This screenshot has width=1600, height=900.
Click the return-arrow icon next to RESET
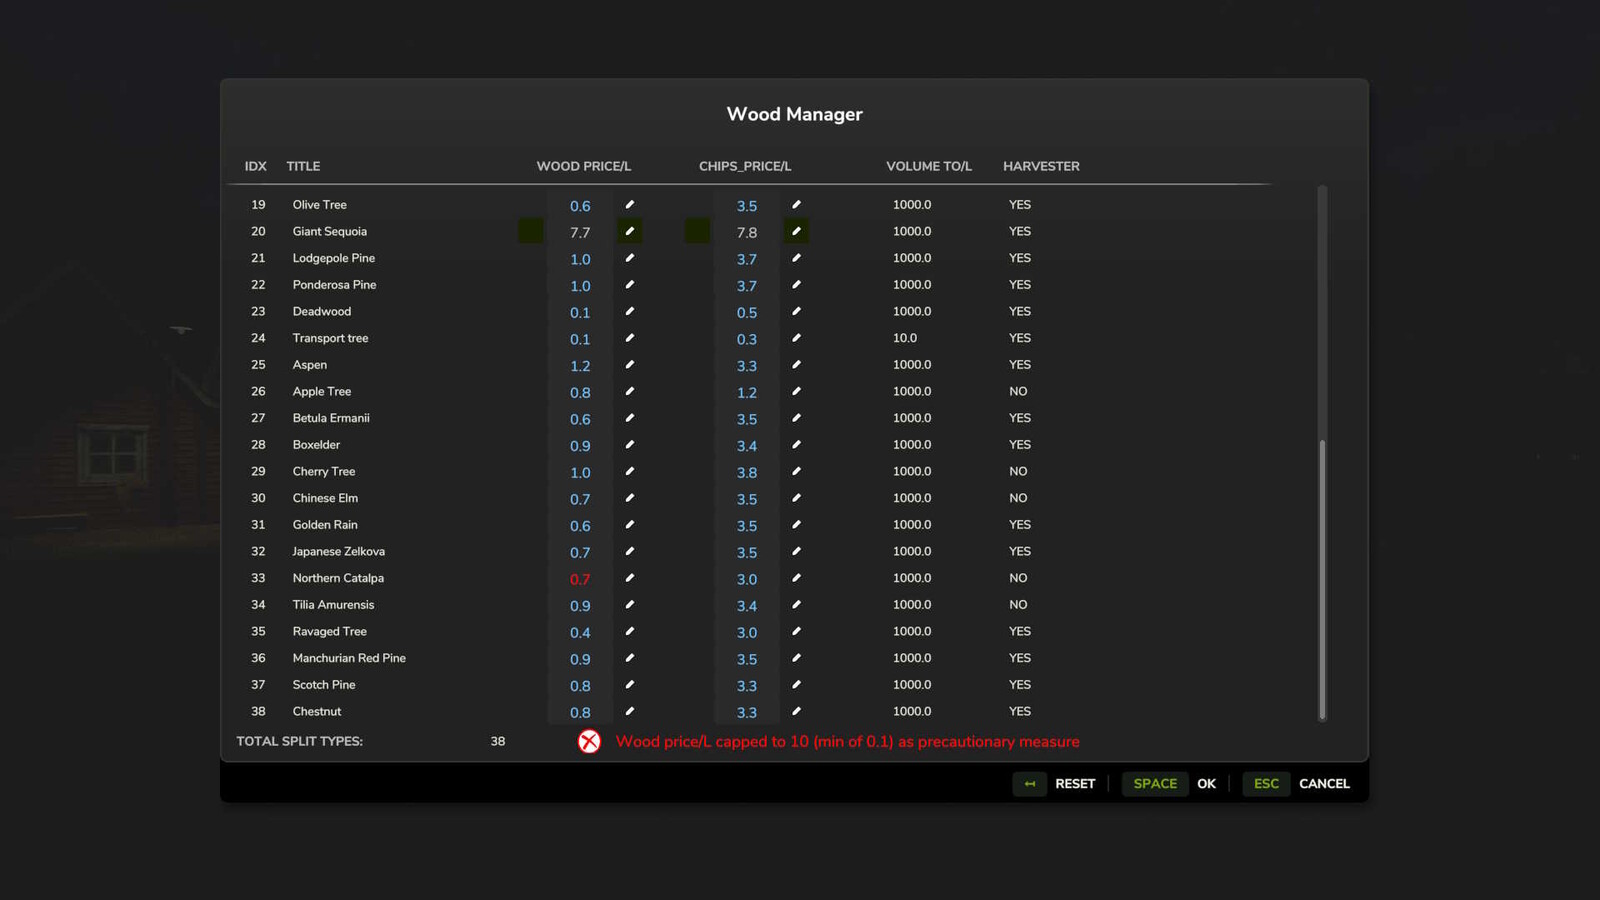coord(1030,783)
